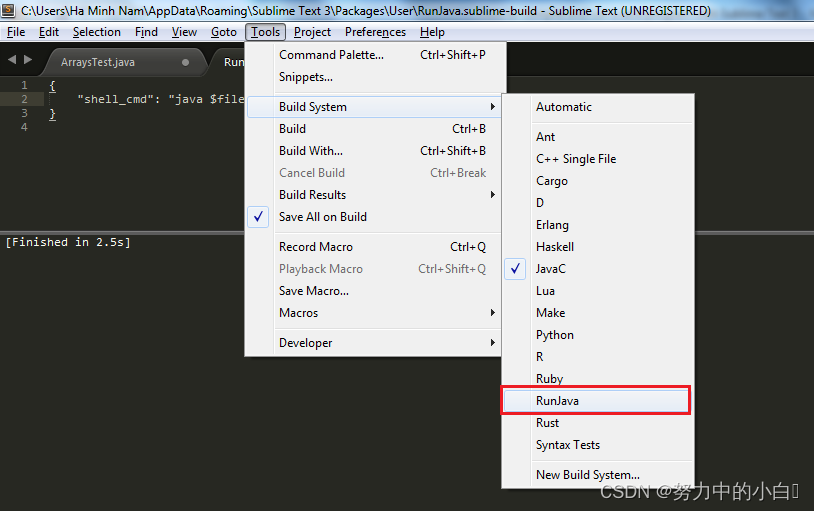Open Snippets menu entry
The width and height of the screenshot is (814, 511).
click(x=374, y=77)
